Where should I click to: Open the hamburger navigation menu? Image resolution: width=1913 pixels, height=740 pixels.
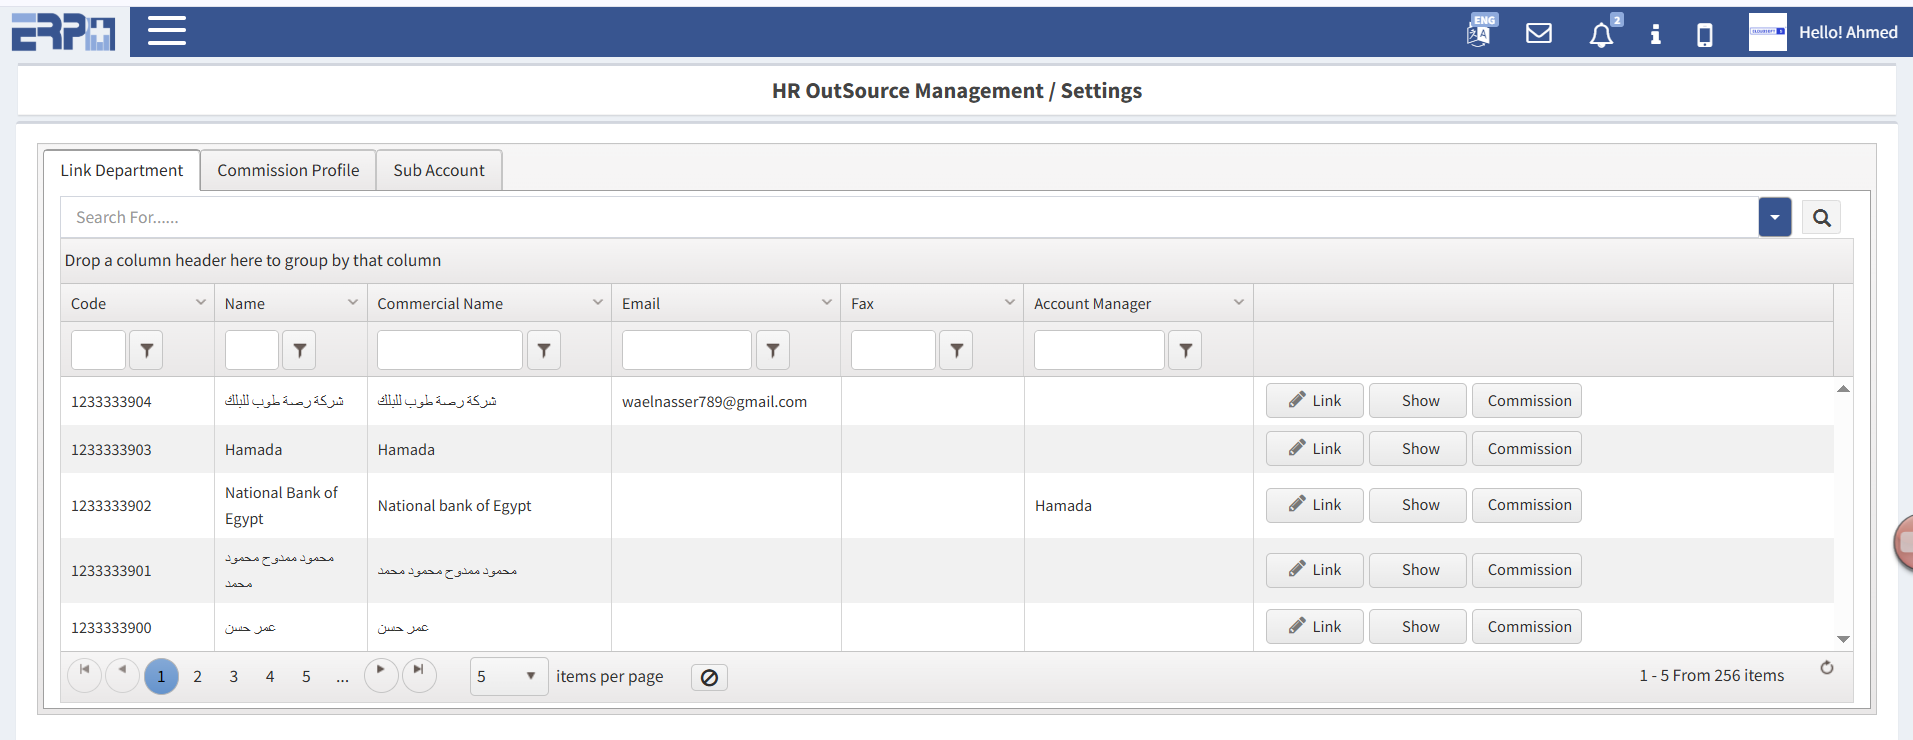(x=167, y=31)
